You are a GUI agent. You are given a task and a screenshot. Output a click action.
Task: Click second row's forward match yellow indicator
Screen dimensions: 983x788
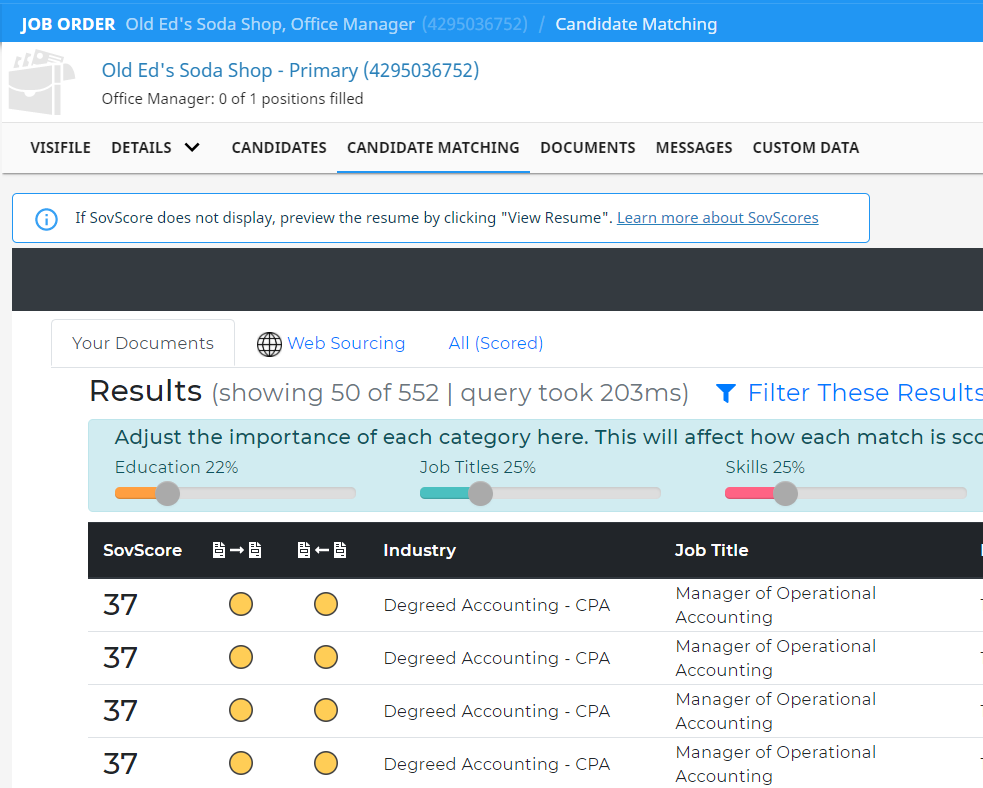click(x=241, y=658)
